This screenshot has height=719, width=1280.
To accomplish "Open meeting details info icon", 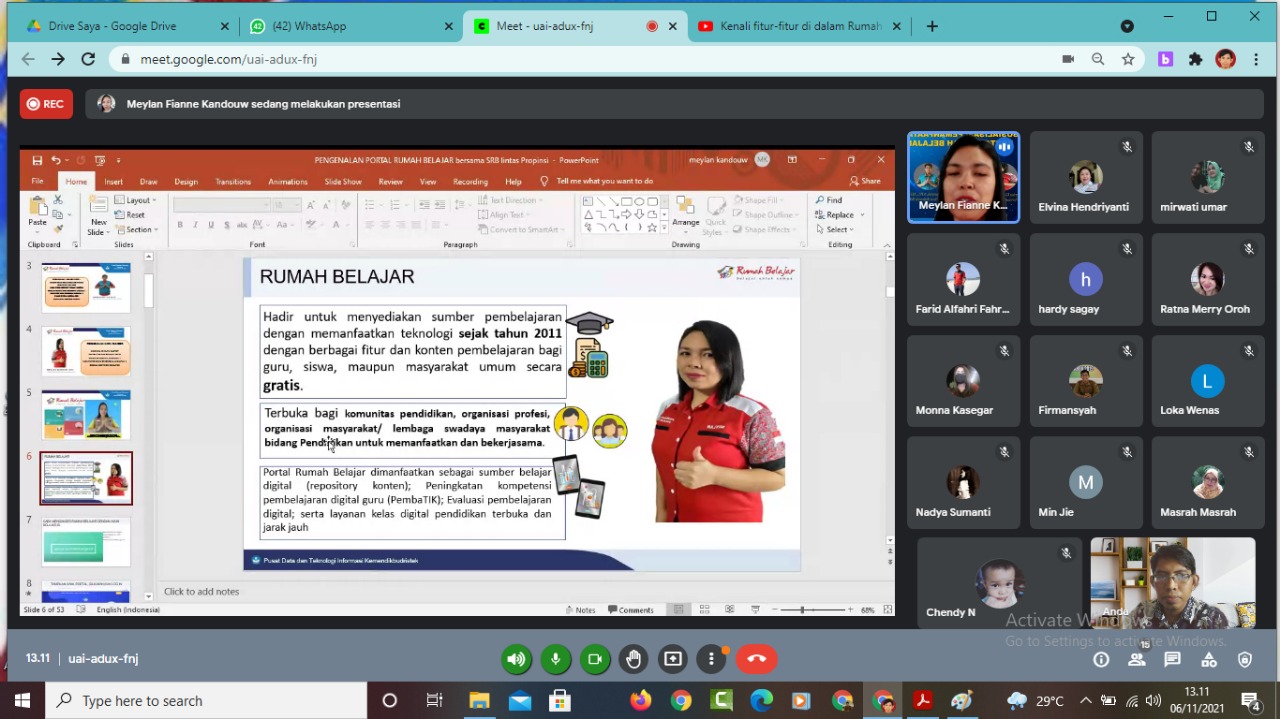I will click(x=1101, y=660).
